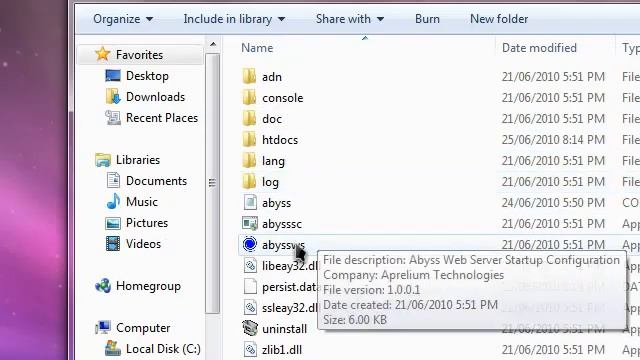Screen dimensions: 640x360
Task: Click date 25/06/2010 8:14 PM for htdocs
Action: (553, 140)
